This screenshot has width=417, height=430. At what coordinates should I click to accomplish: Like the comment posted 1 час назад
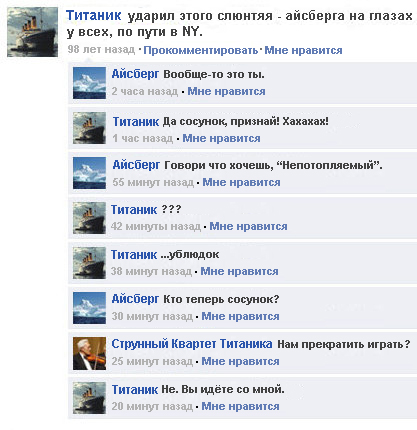click(221, 138)
